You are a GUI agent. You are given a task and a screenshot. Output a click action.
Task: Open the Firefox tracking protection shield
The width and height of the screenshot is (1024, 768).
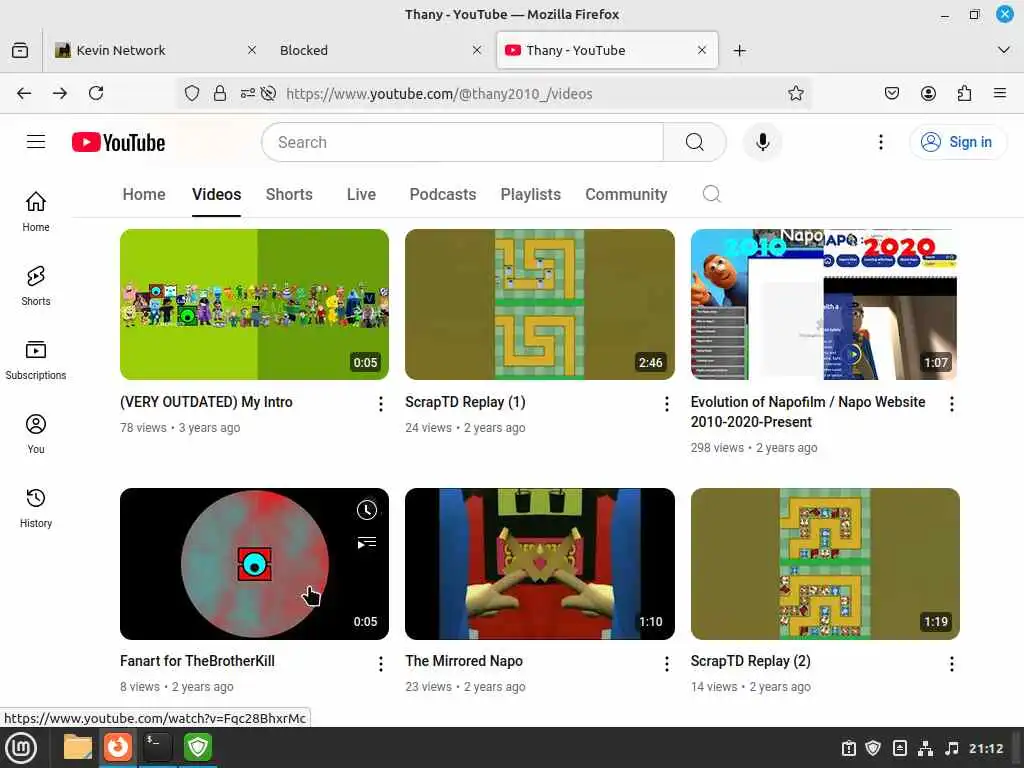click(x=191, y=93)
